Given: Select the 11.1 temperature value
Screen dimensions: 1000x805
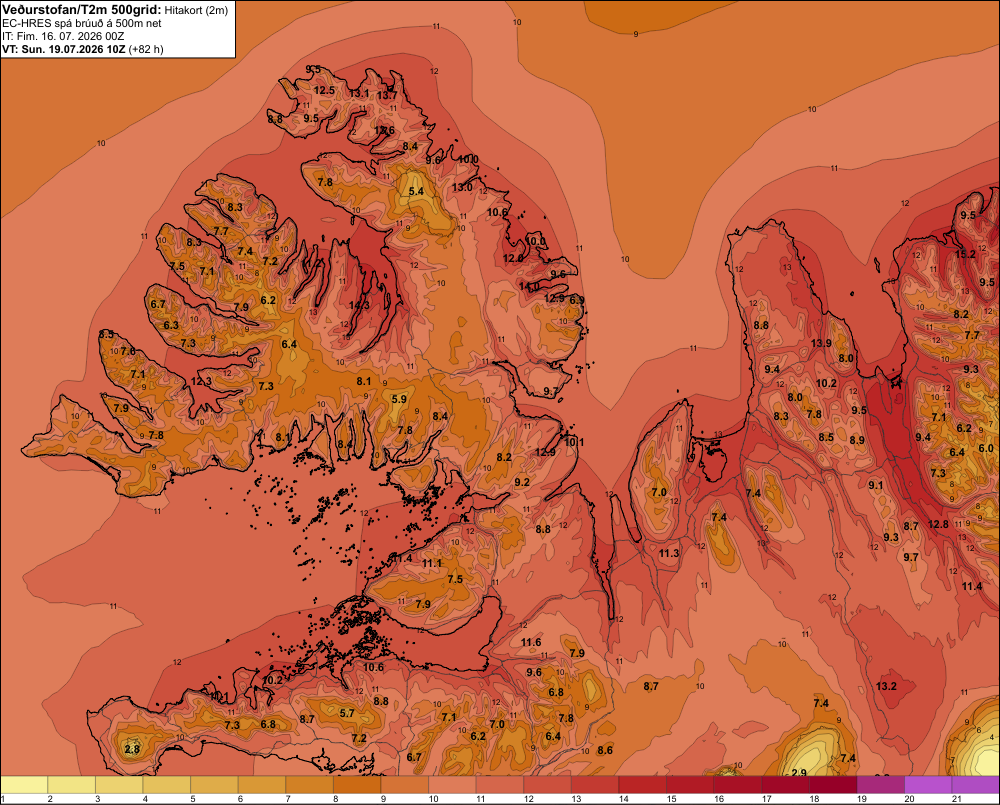Looking at the screenshot, I should 432,563.
